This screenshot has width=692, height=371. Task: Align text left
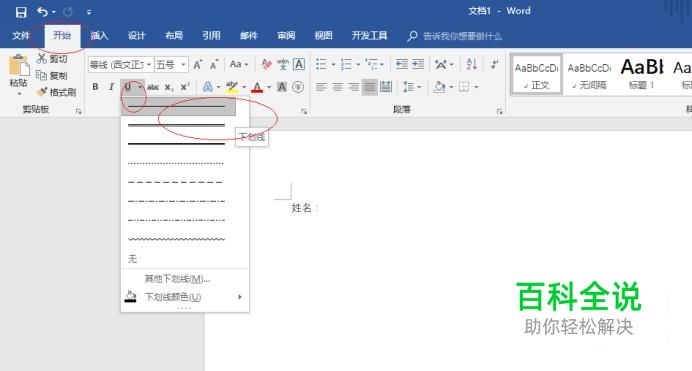point(321,87)
